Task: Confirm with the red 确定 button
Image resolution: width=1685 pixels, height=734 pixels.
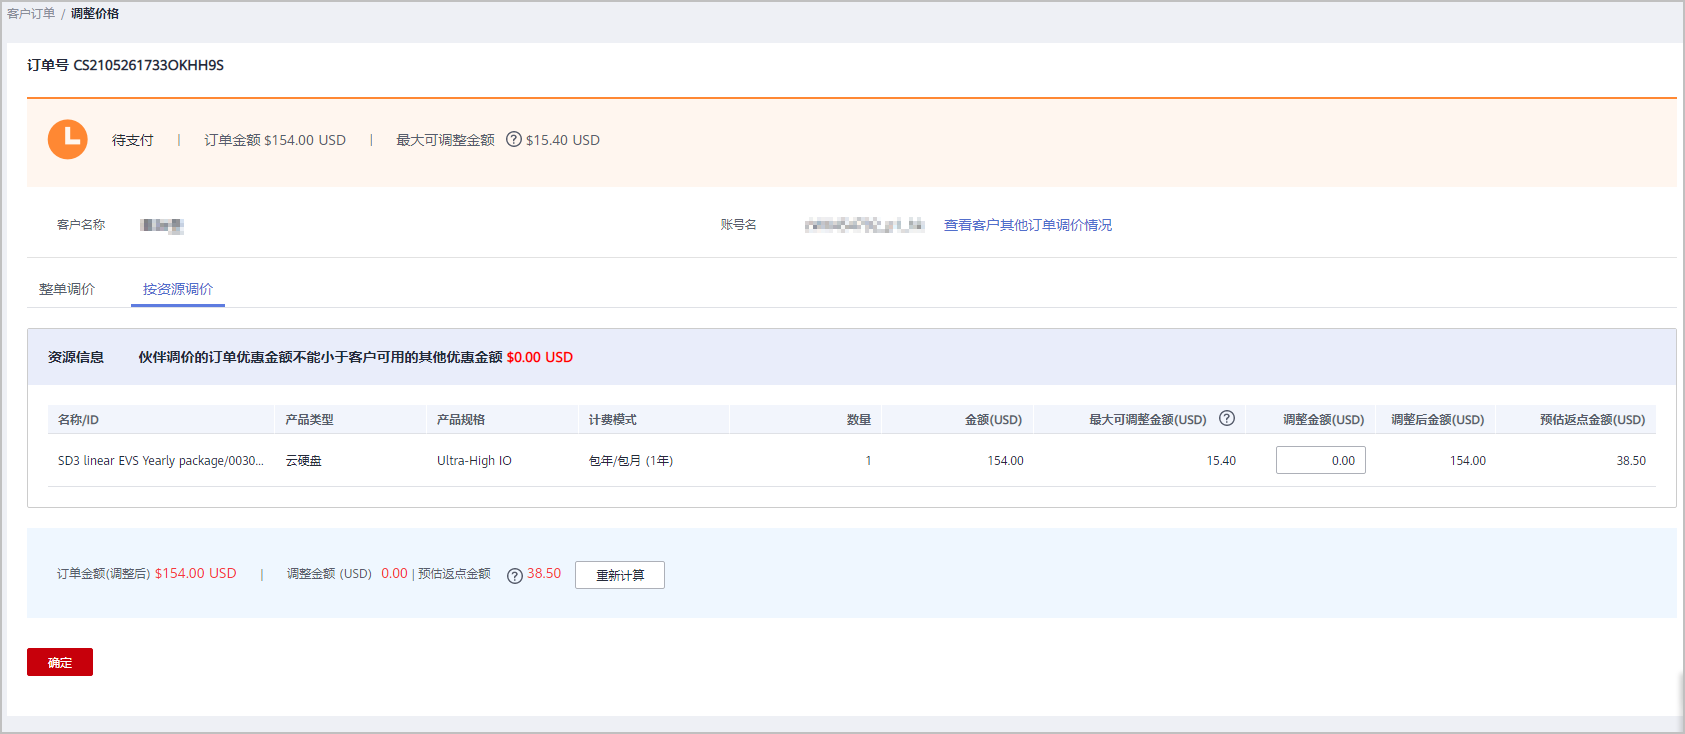Action: pyautogui.click(x=60, y=662)
